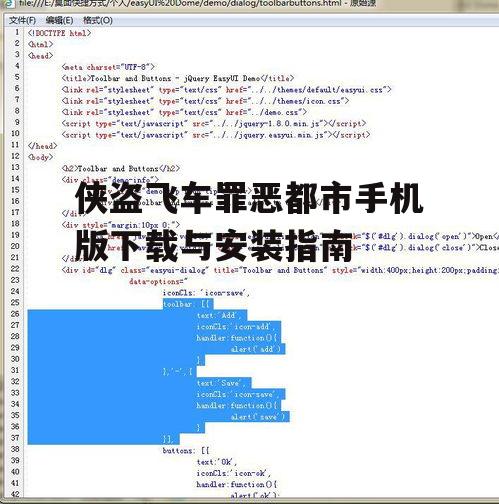The height and width of the screenshot is (504, 499).
Task: Click the icon.css stylesheet link line
Action: pos(205,101)
